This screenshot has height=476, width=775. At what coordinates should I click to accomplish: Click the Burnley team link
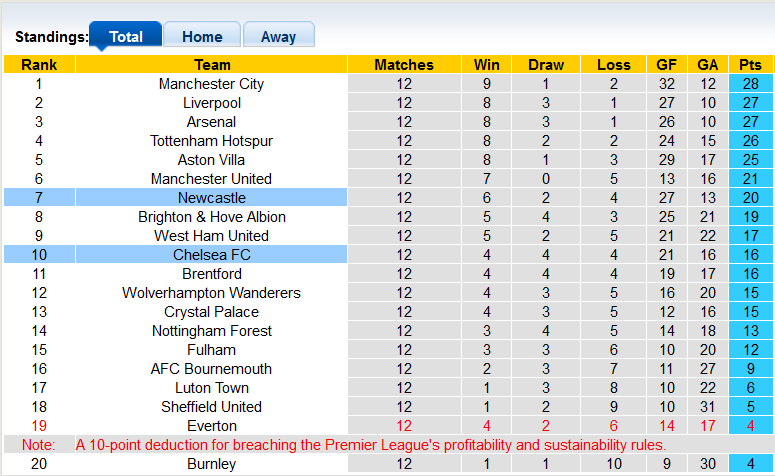211,464
